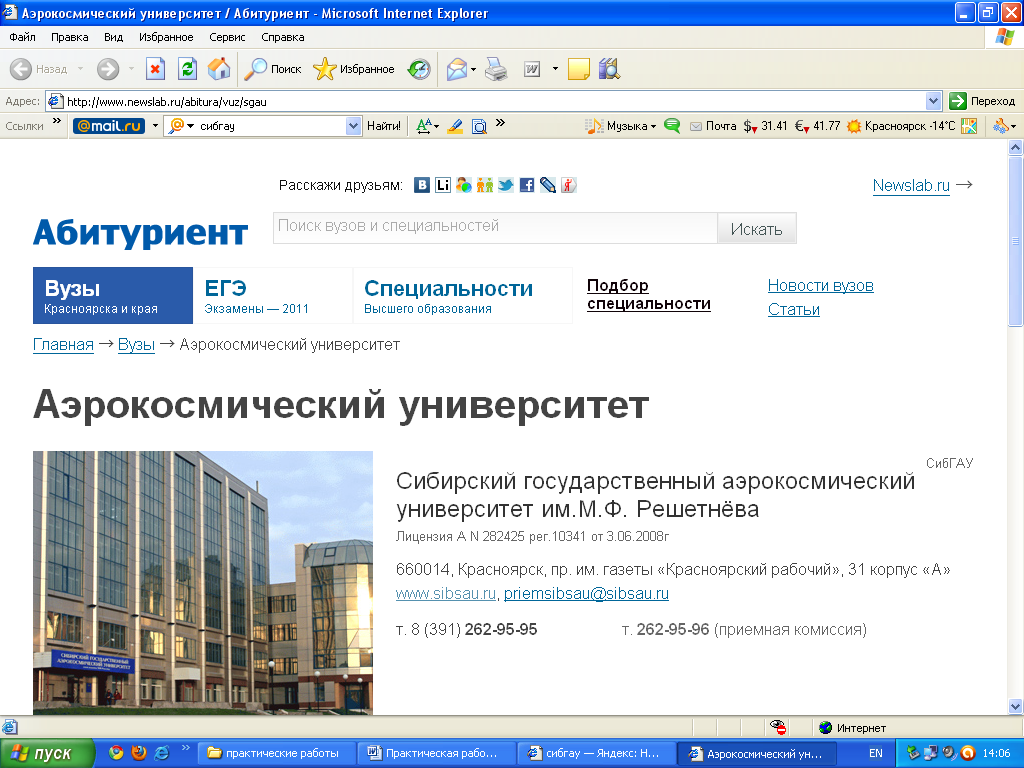Print the page with printer icon
The image size is (1024, 768).
click(496, 69)
